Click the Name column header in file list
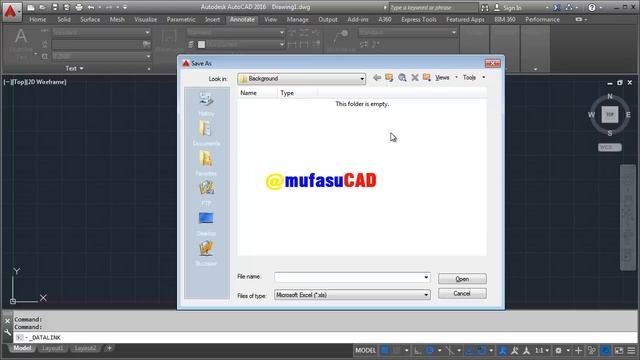The height and width of the screenshot is (360, 640). tap(257, 93)
